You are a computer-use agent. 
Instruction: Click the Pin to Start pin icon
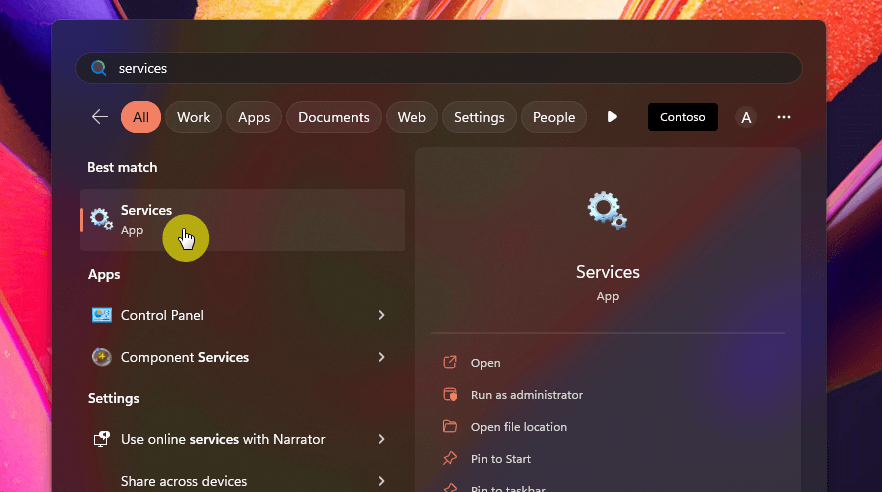pos(450,458)
